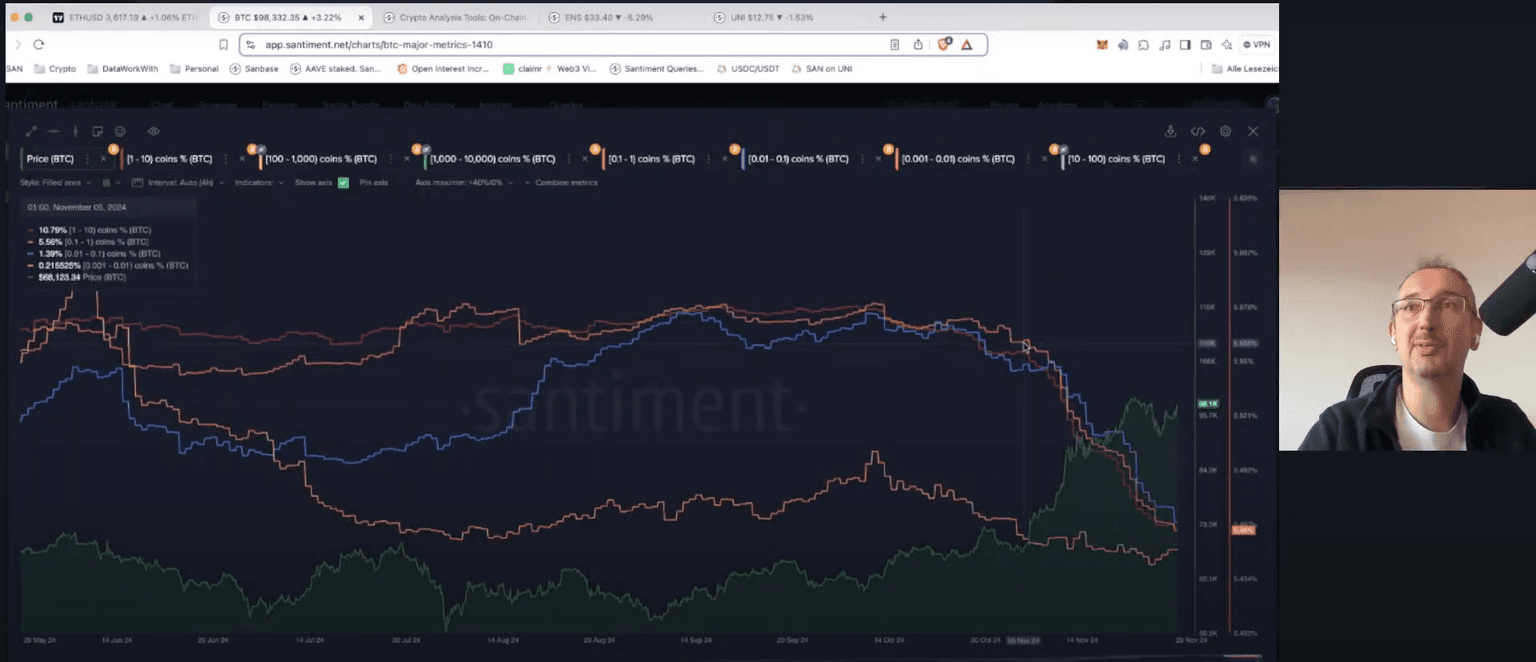Download the chart via download icon

(x=1170, y=131)
